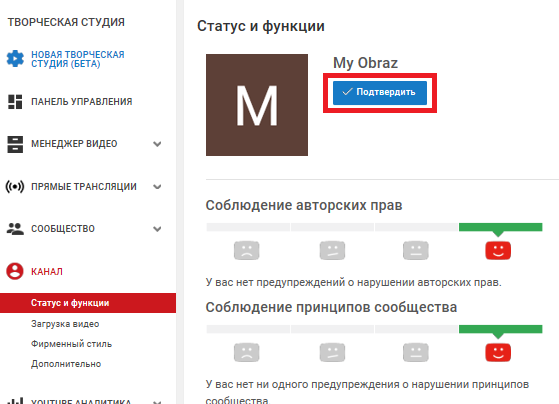The width and height of the screenshot is (559, 404).
Task: Expand the ПРЯМЫЕ ТРАНСЛЯЦИИ section chevron
Action: point(157,186)
